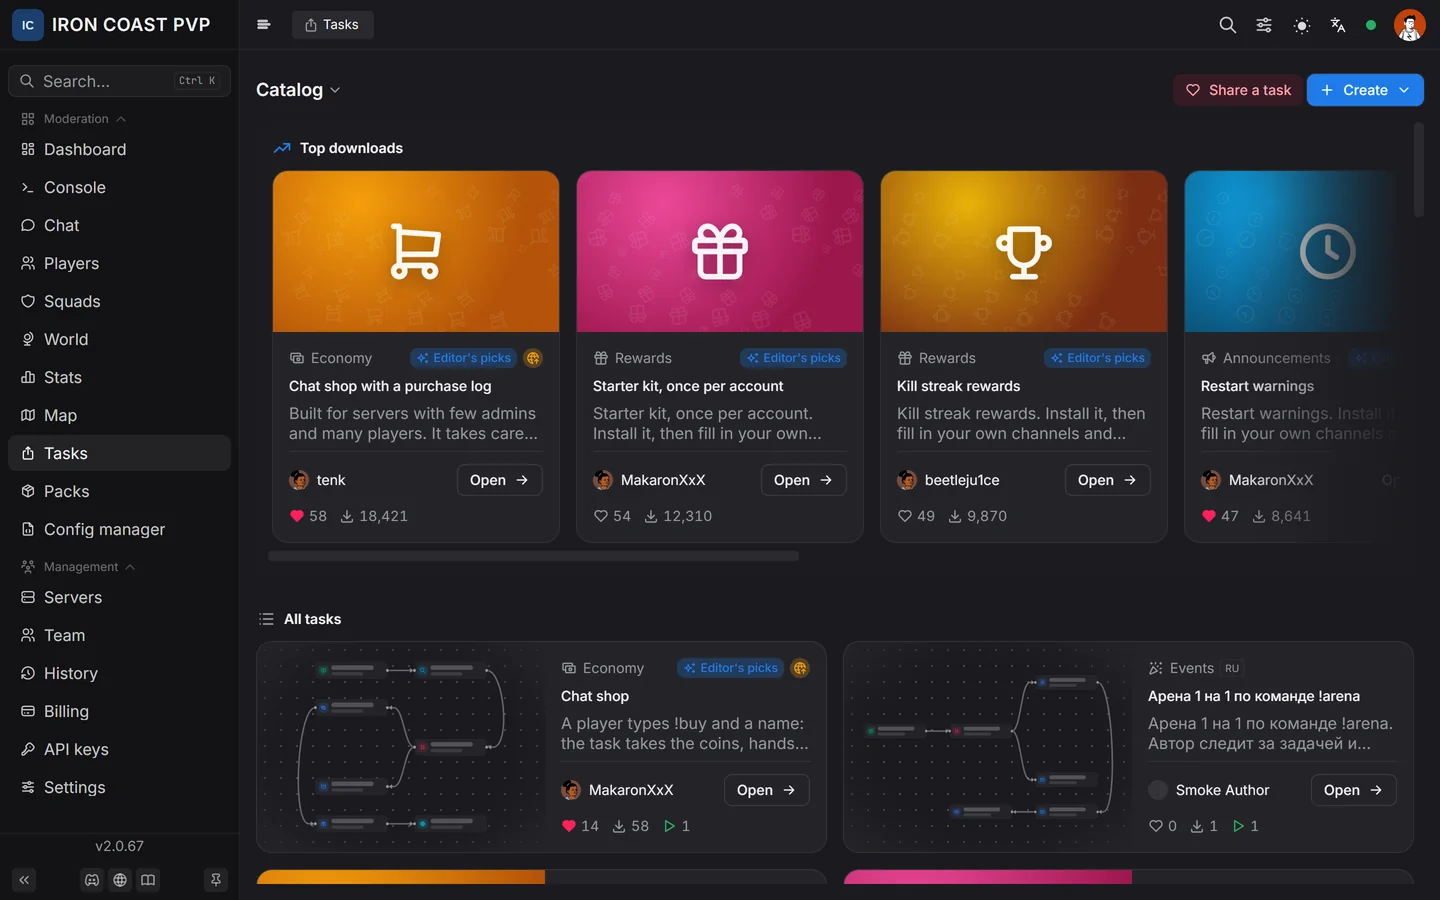Image resolution: width=1440 pixels, height=900 pixels.
Task: Toggle the heart on the Арена 1 на 1 task
Action: pyautogui.click(x=1155, y=826)
